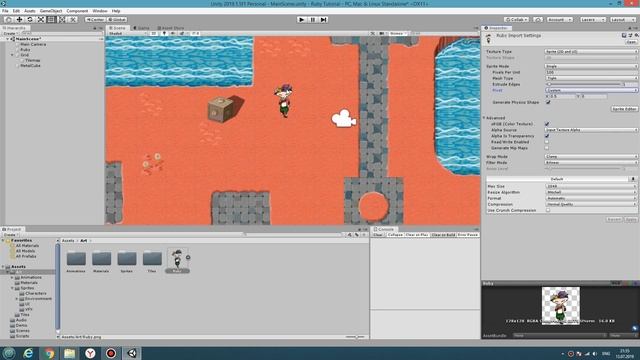The image size is (640, 360).
Task: Select the Scale tool in the toolbar
Action: click(x=40, y=19)
